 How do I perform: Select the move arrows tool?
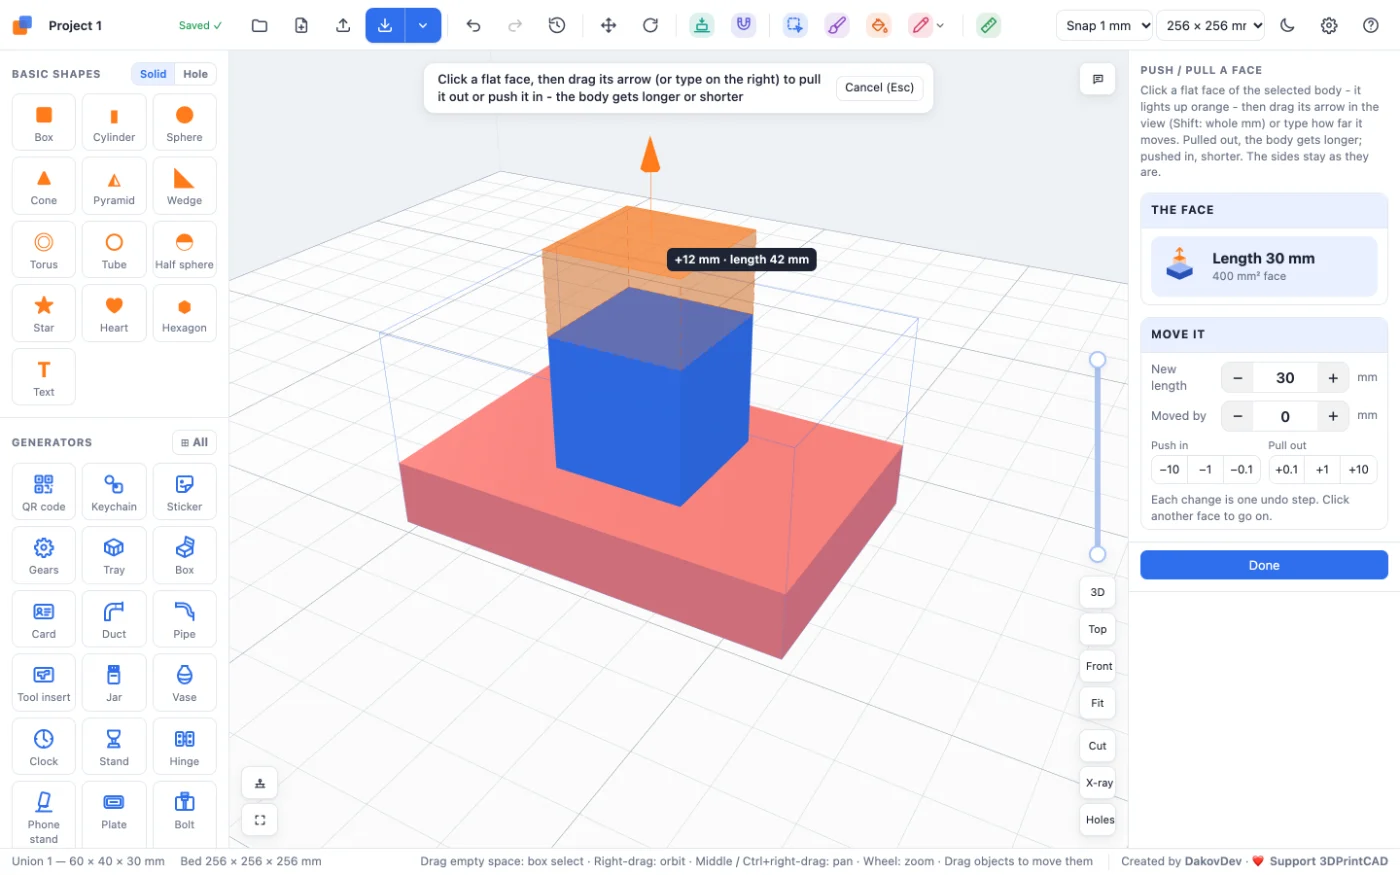(608, 26)
